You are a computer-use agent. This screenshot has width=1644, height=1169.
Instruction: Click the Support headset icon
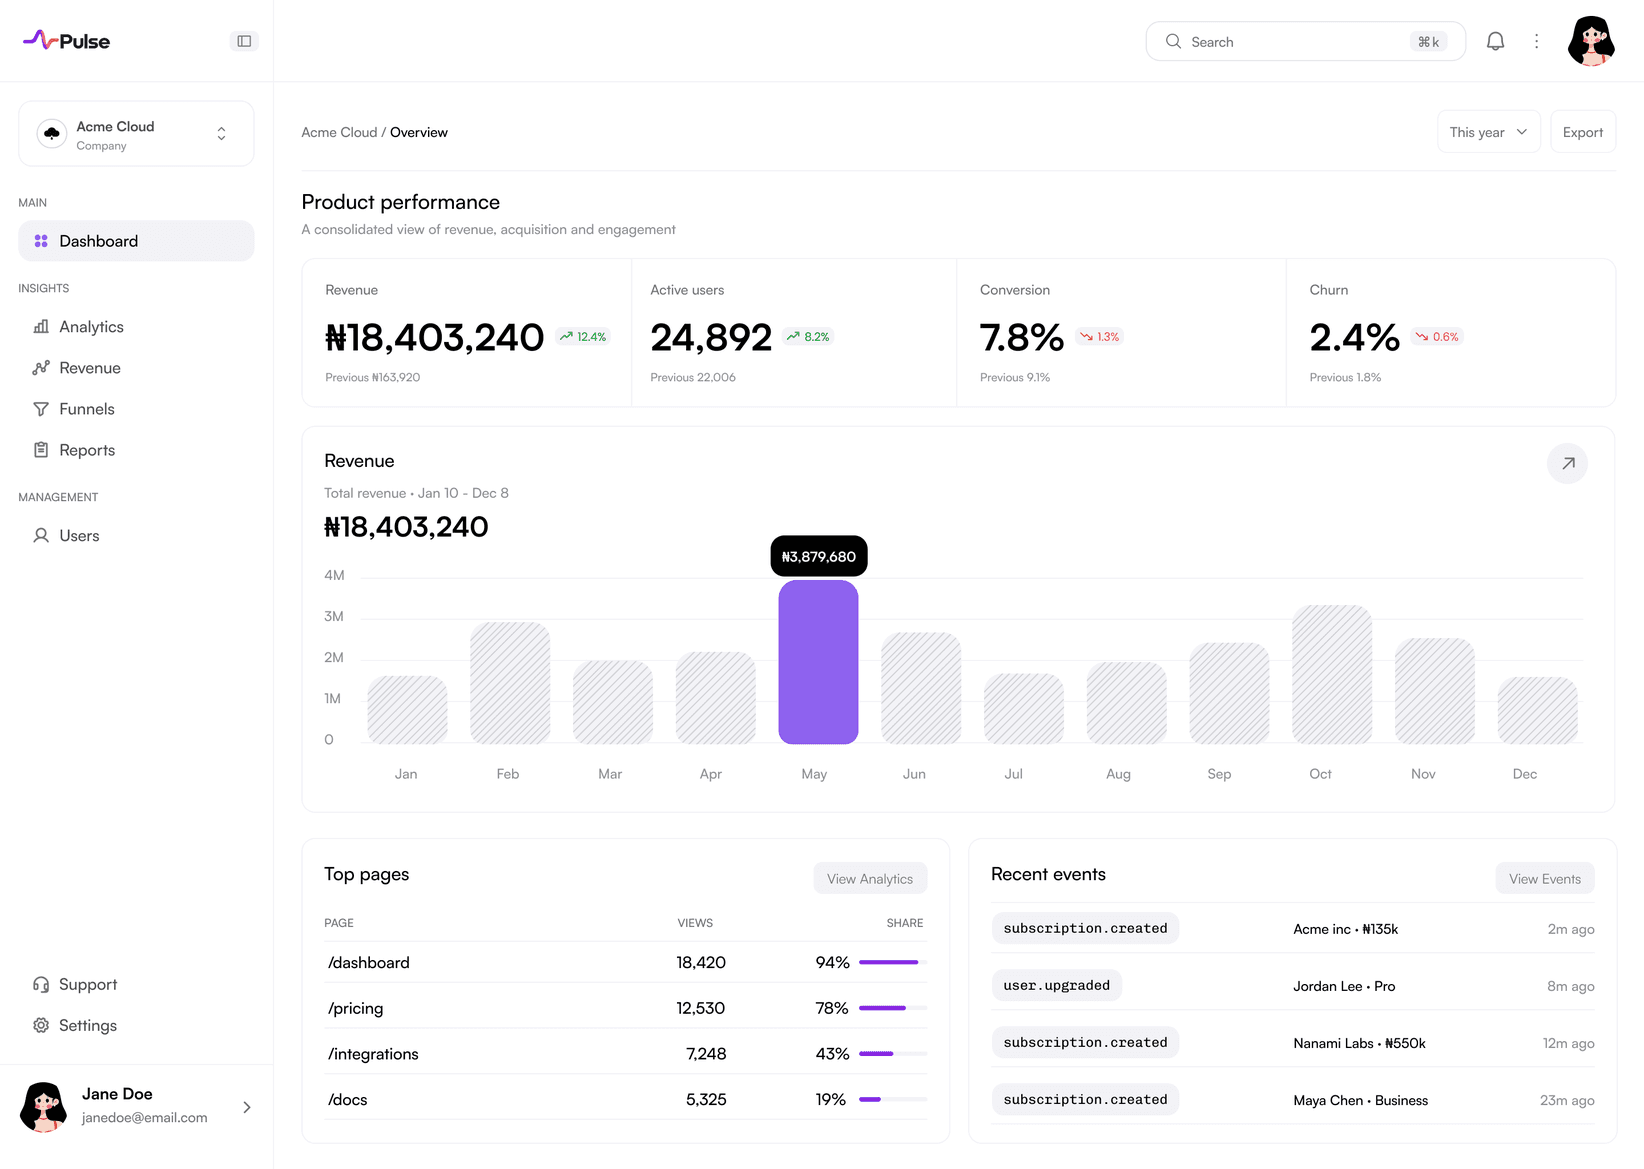pos(41,984)
